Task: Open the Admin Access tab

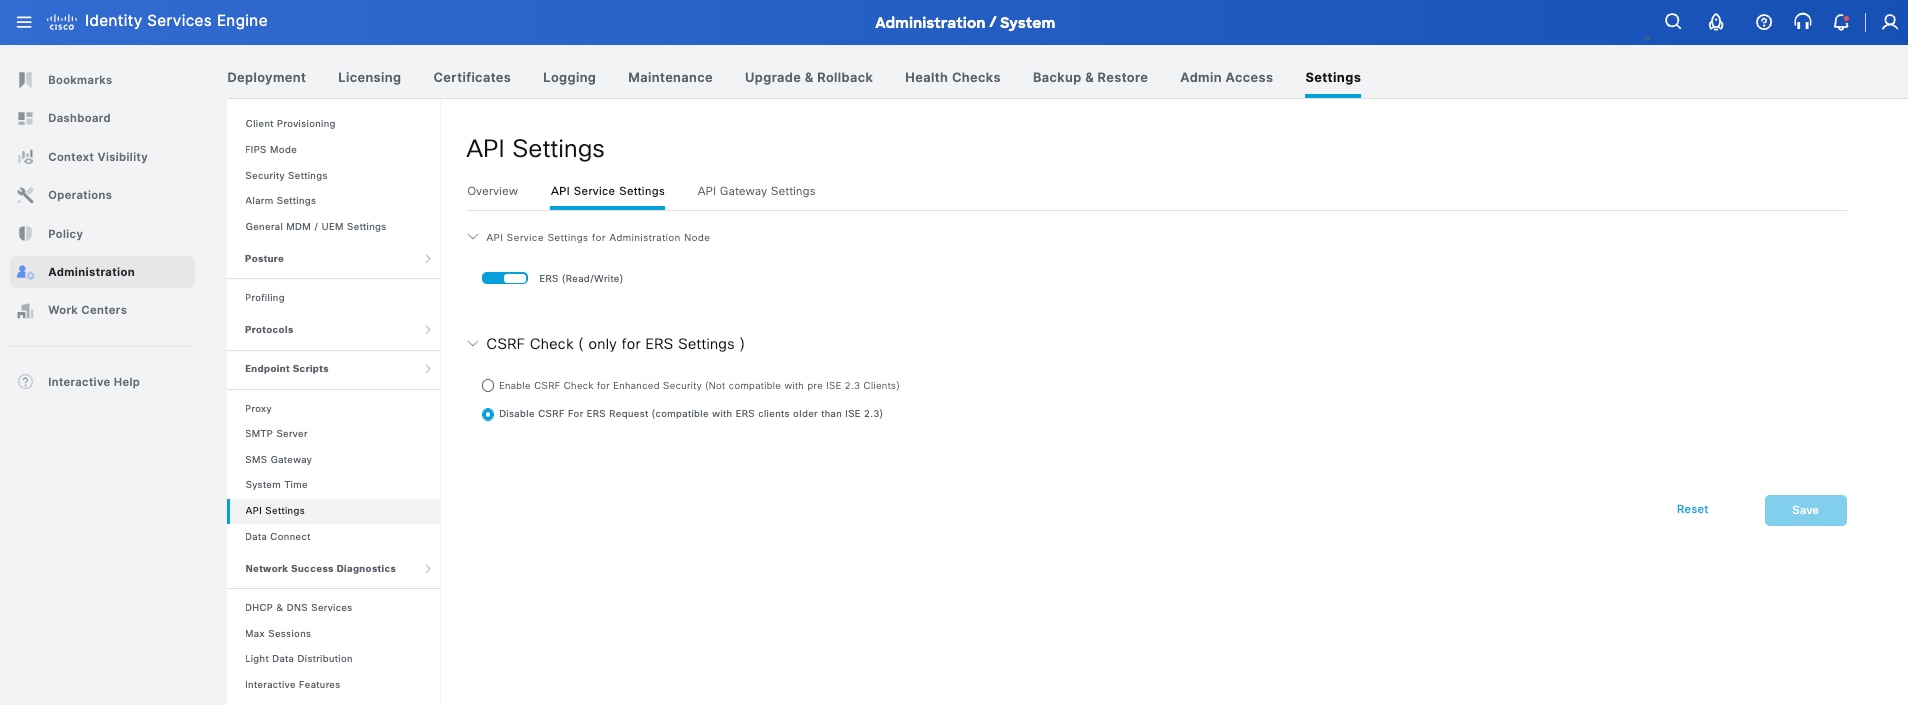Action: click(1226, 77)
